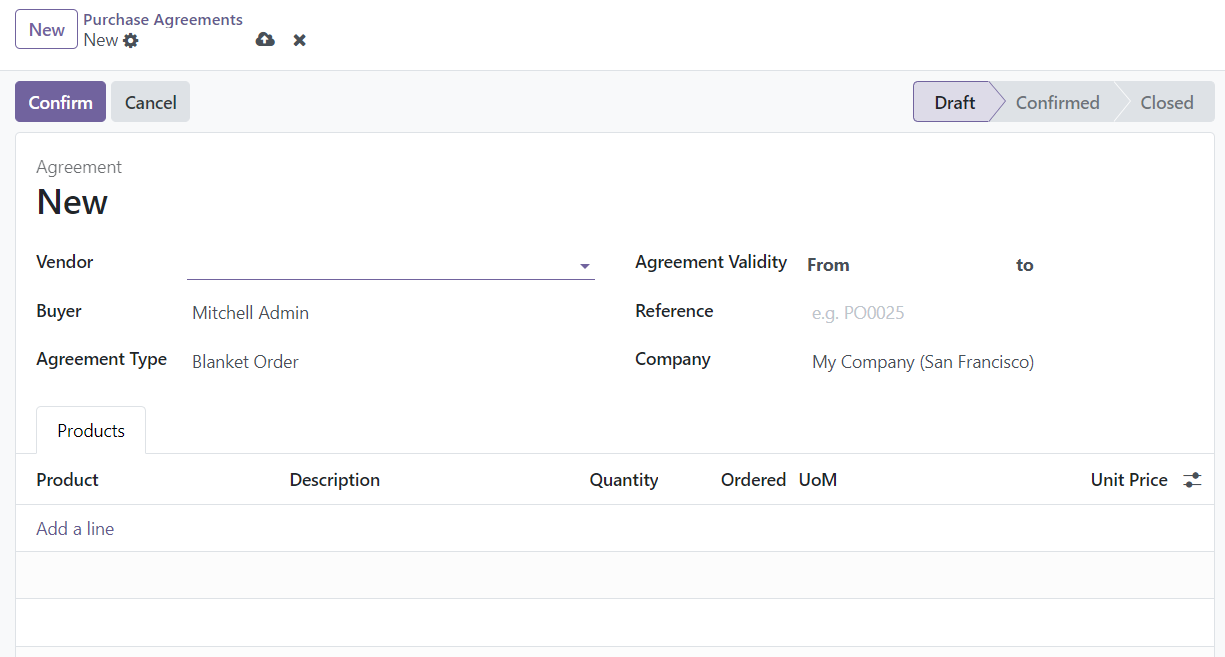
Task: Expand the Vendor dropdown arrow
Action: click(584, 266)
